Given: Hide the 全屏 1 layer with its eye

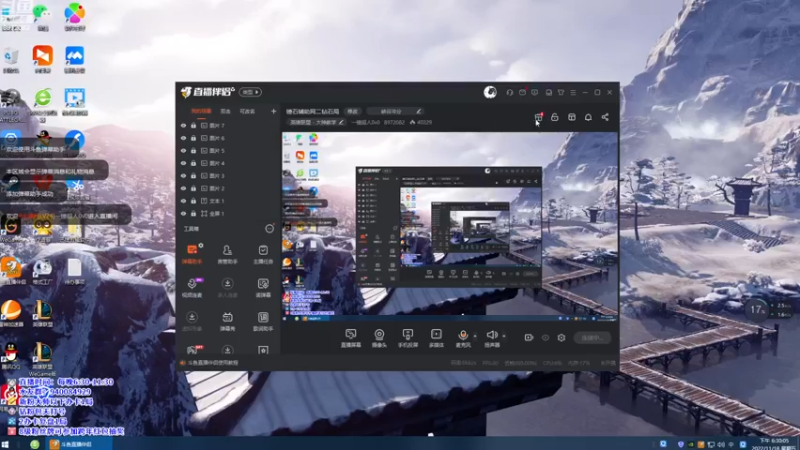Looking at the screenshot, I should (x=184, y=213).
